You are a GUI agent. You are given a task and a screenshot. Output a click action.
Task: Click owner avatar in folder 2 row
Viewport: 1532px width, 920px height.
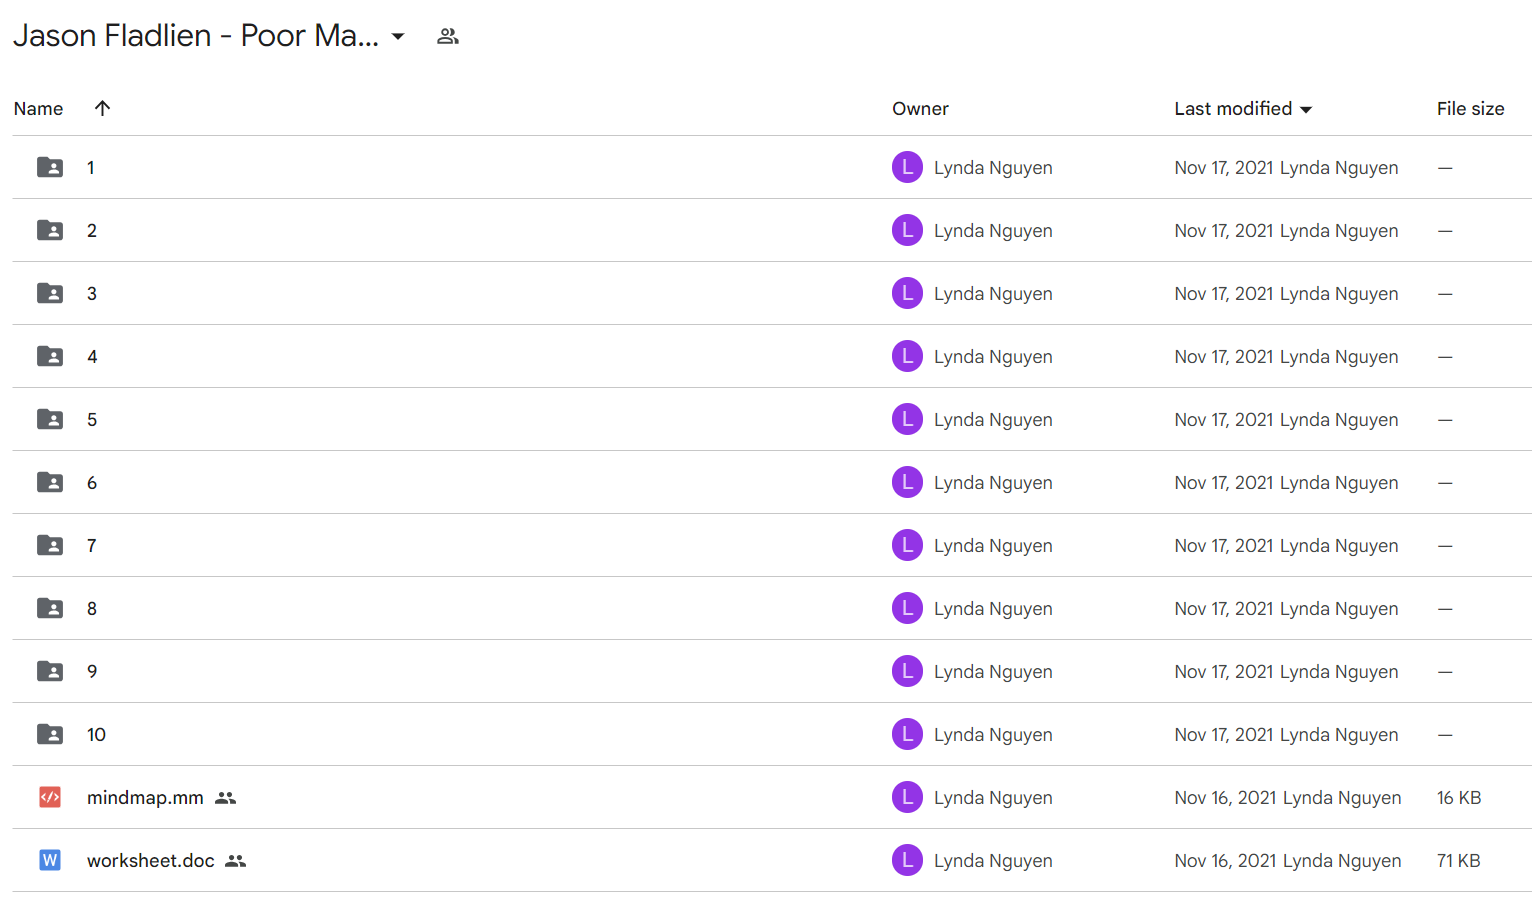click(907, 230)
